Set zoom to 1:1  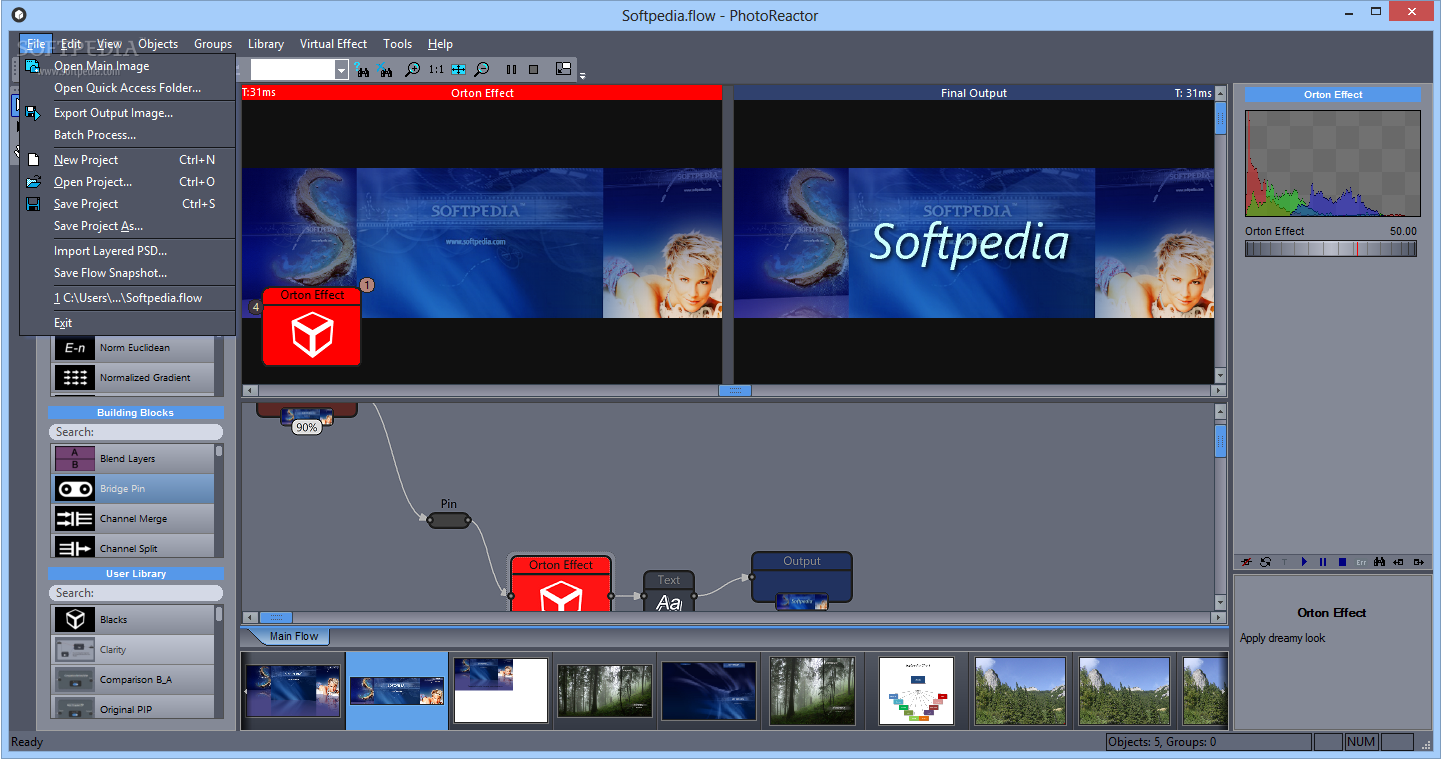(436, 70)
